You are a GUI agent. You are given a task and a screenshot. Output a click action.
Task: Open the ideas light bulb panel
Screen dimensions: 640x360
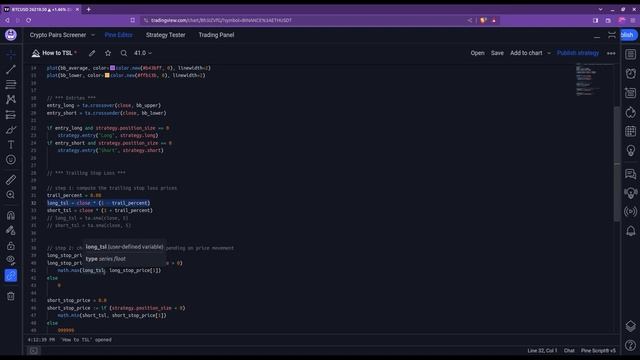coord(631,151)
